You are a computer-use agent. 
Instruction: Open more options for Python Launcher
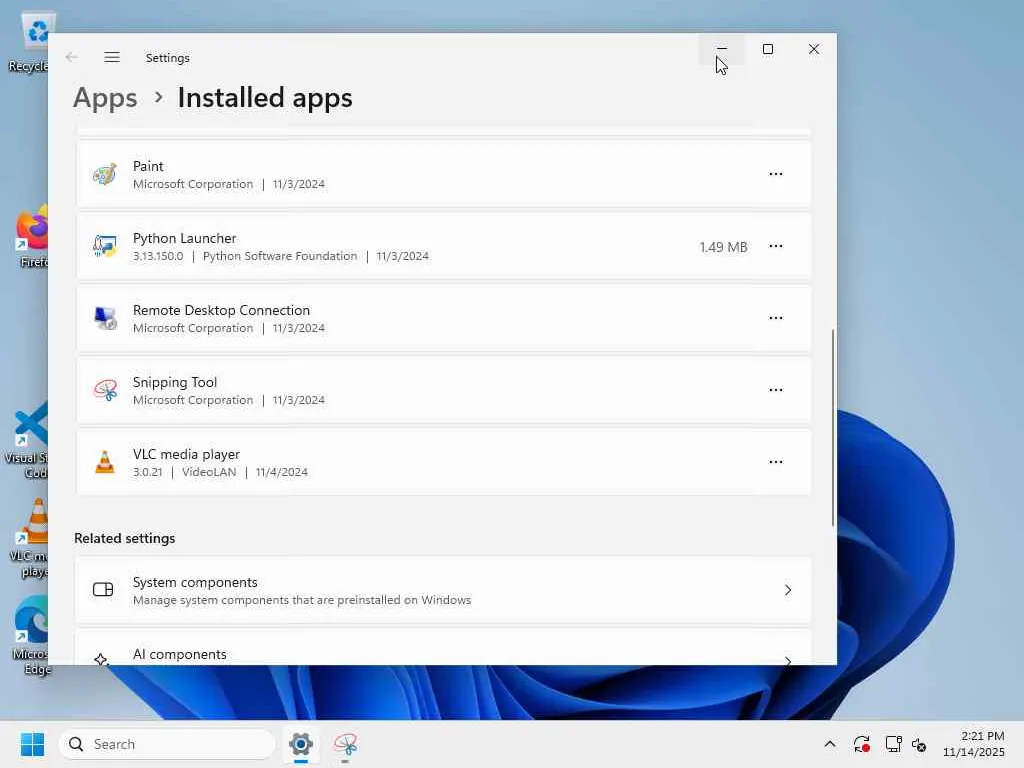pyautogui.click(x=776, y=246)
